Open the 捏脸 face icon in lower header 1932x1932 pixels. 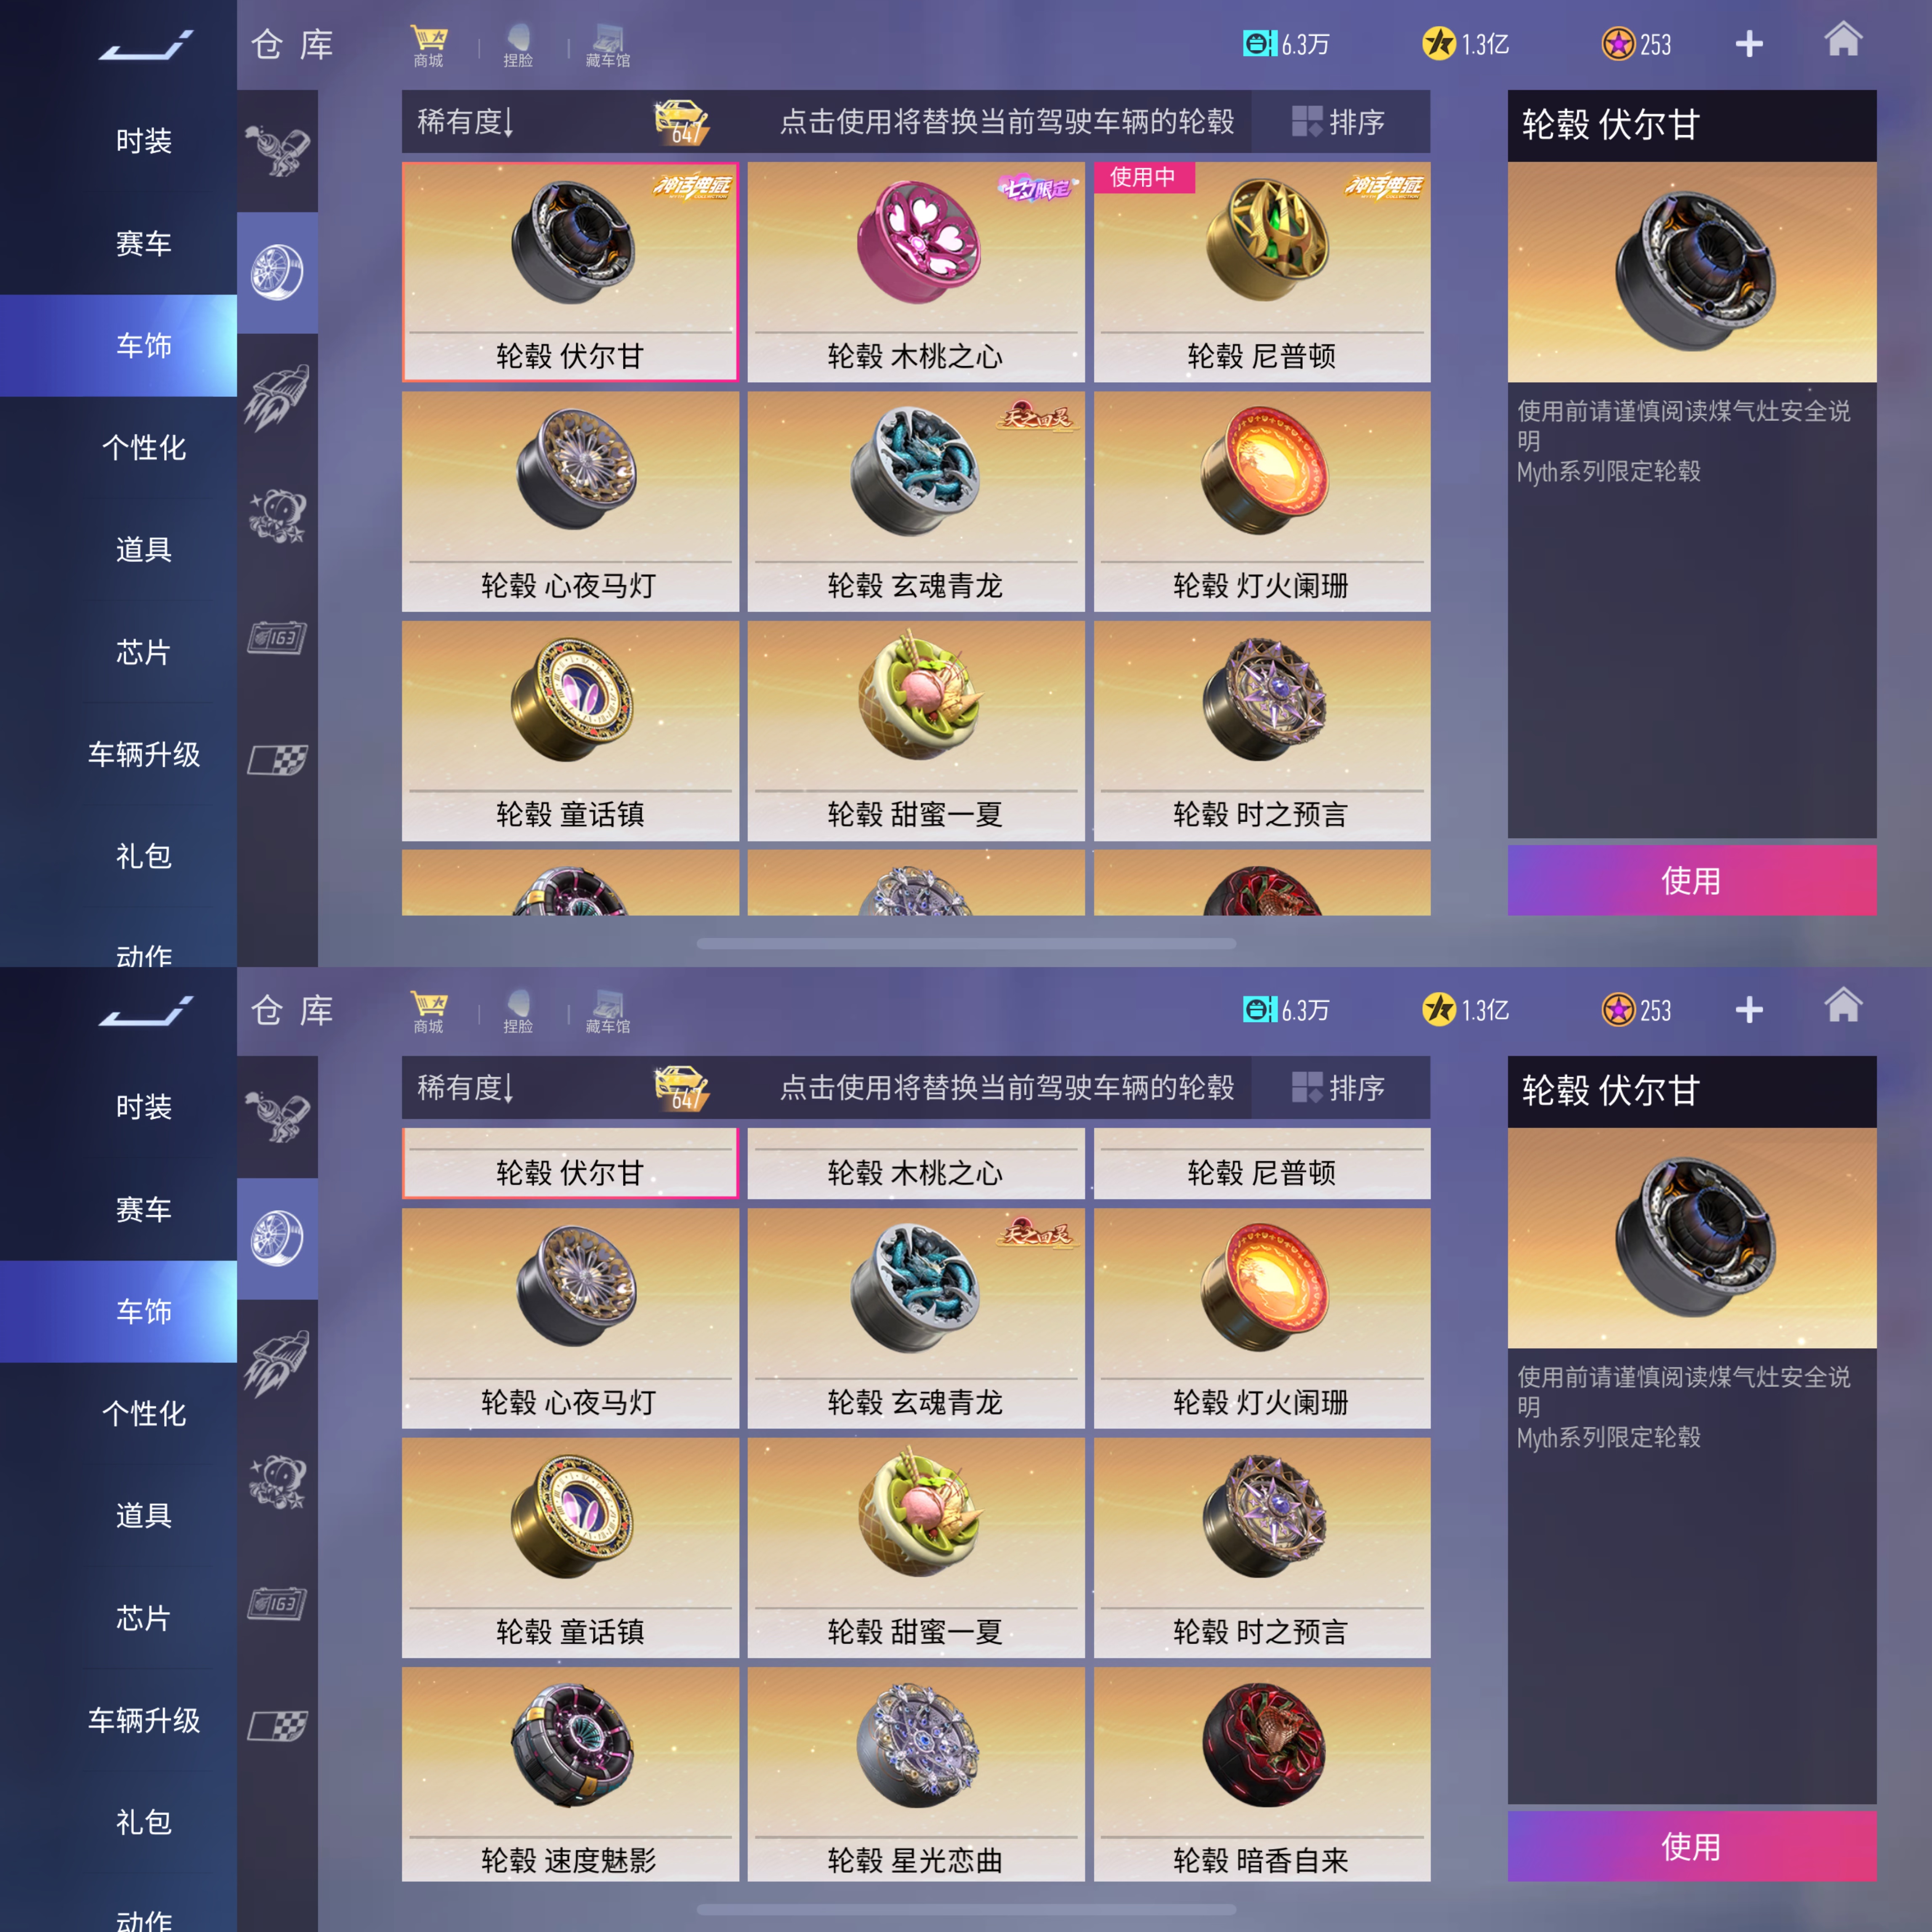[x=518, y=1011]
